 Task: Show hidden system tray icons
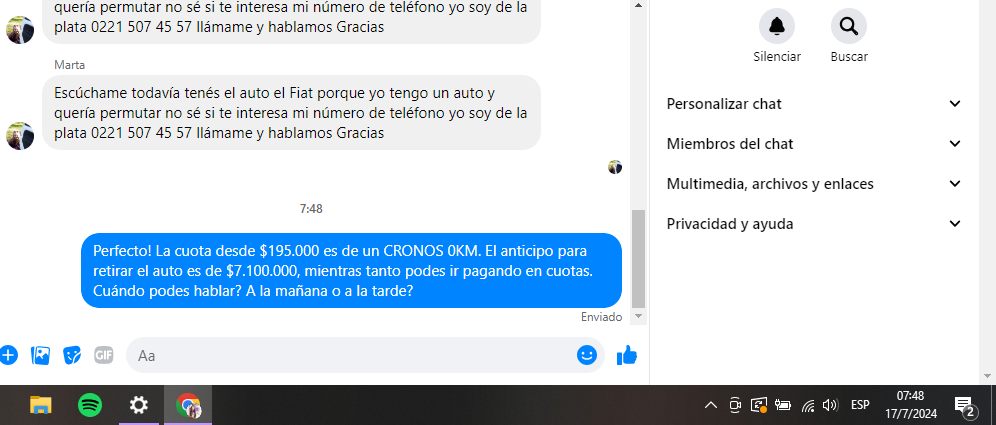point(711,405)
